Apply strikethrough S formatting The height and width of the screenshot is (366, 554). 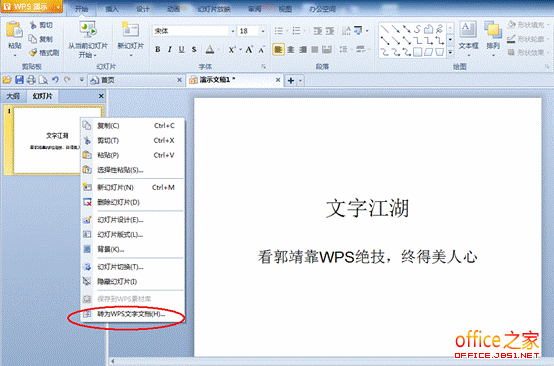pos(194,49)
